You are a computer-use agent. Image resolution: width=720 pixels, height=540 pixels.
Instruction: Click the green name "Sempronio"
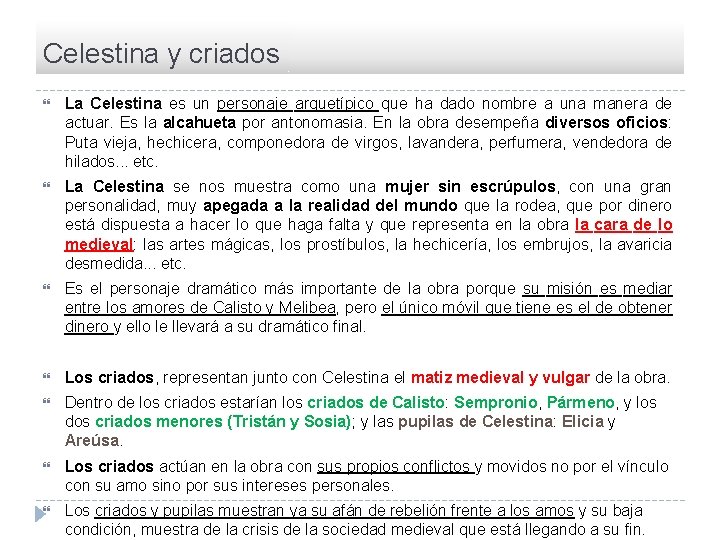point(495,403)
